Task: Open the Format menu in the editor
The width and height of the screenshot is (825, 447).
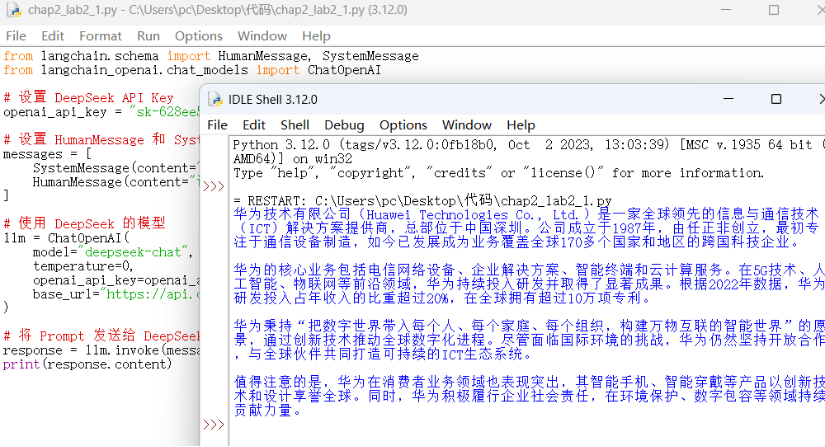Action: coord(100,36)
